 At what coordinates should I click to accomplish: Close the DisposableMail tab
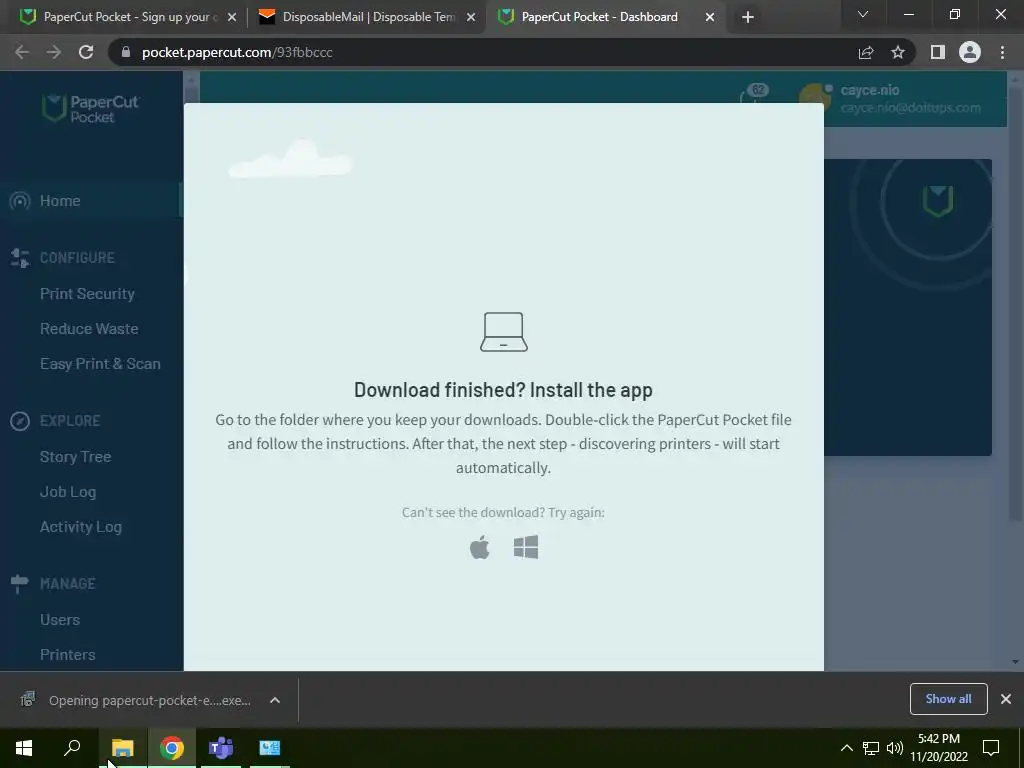point(471,17)
